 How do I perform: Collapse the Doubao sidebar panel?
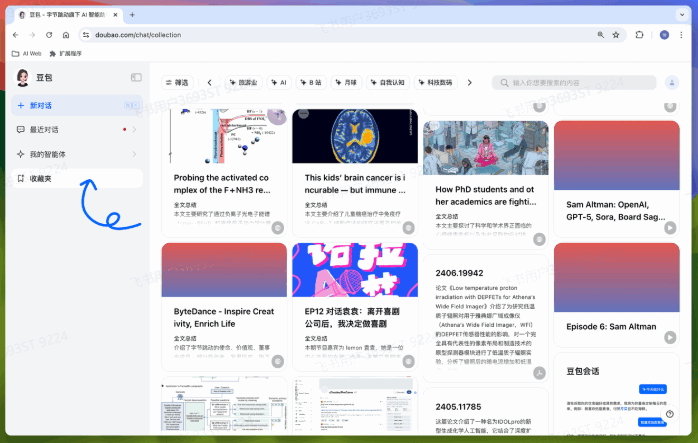coord(136,77)
